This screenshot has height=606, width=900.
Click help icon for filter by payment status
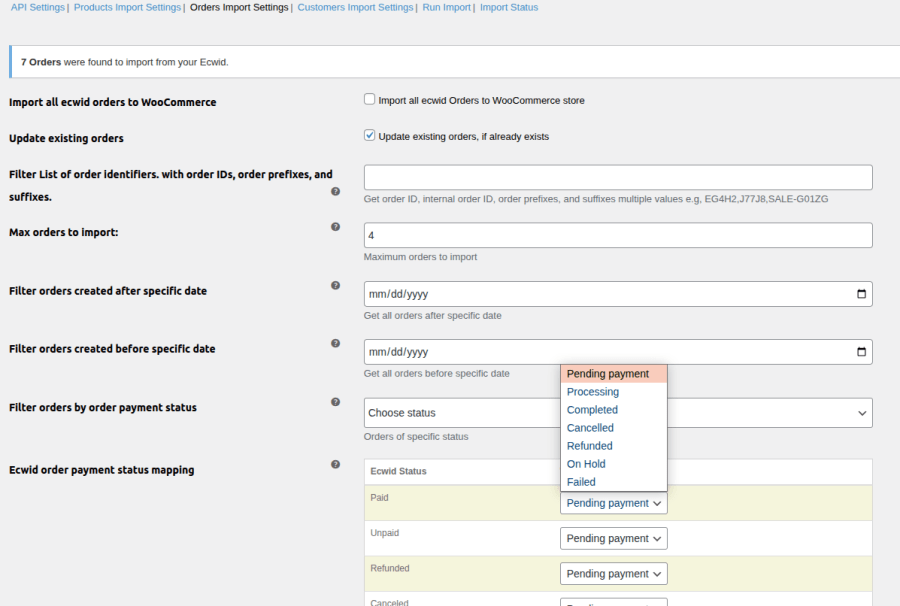(x=335, y=402)
